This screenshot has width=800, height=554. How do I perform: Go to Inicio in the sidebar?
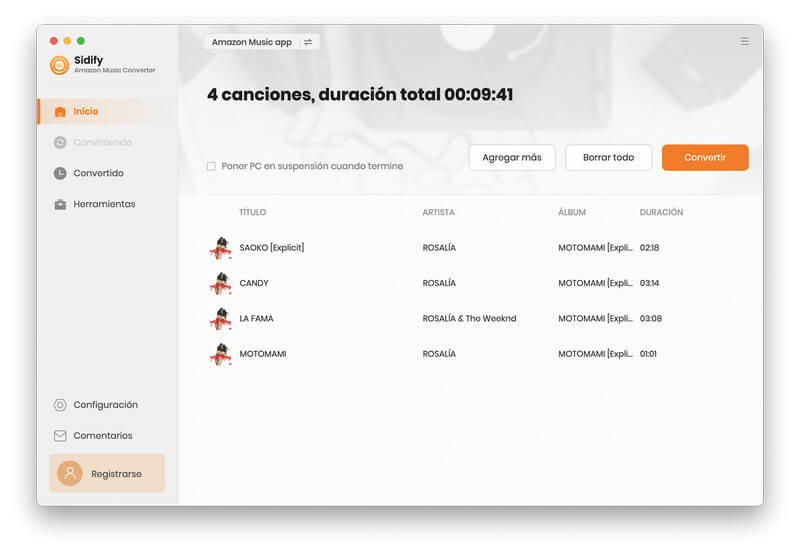(108, 112)
